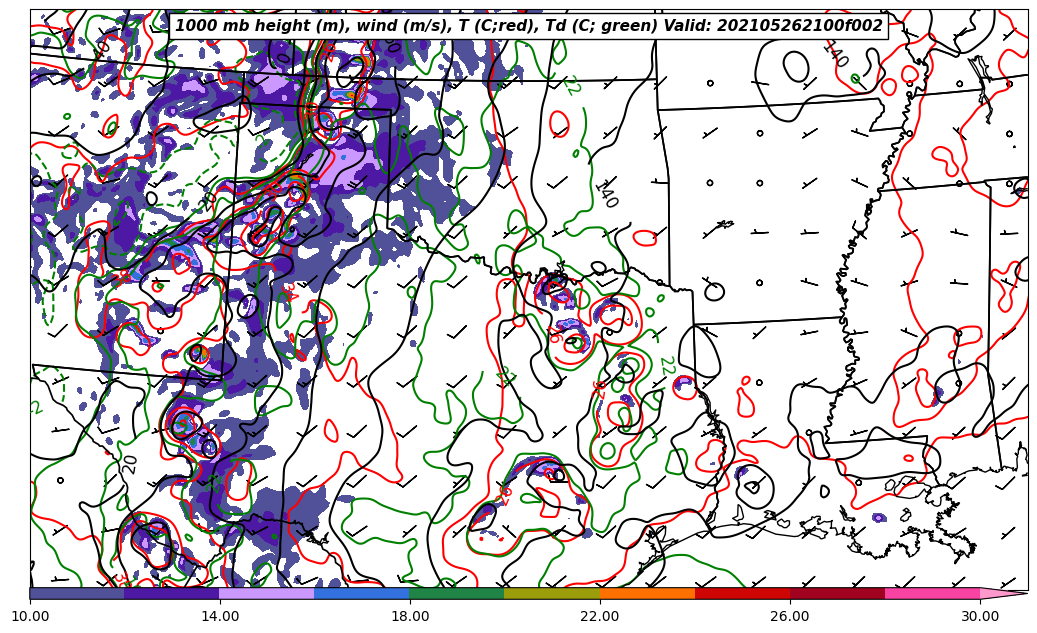Image resolution: width=1037 pixels, height=633 pixels.
Task: Click the 22.00 colorbar tick label
Action: [600, 616]
